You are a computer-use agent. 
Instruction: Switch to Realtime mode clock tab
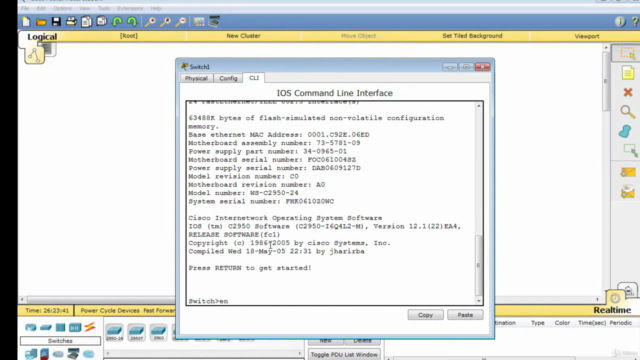(615, 298)
